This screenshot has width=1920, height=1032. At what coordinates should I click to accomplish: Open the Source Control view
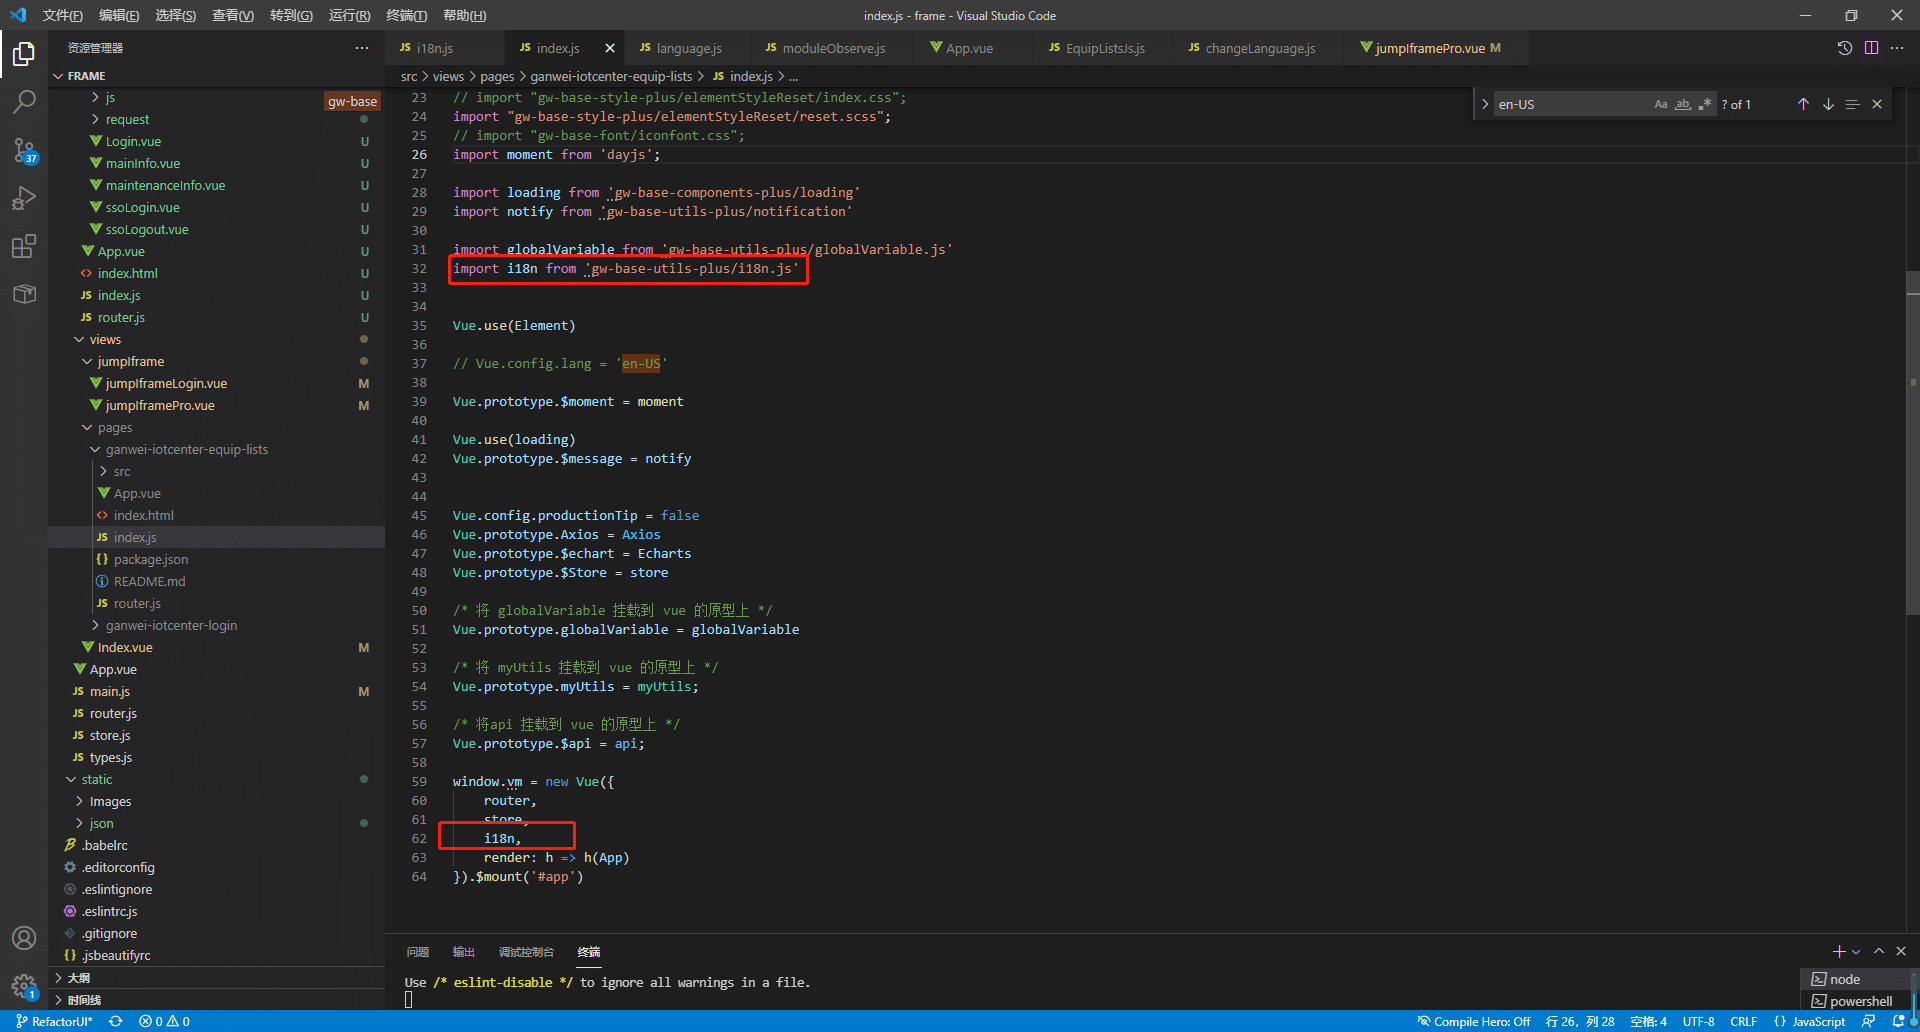24,150
